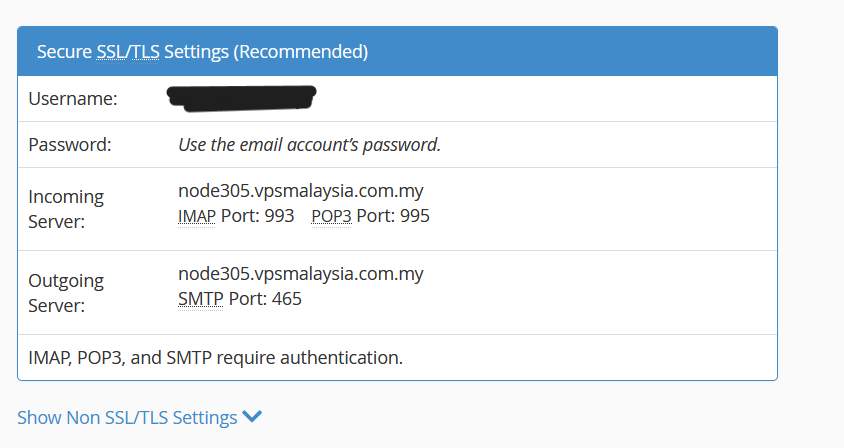The height and width of the screenshot is (448, 844).
Task: Click the POP3 port number 995
Action: tap(414, 215)
